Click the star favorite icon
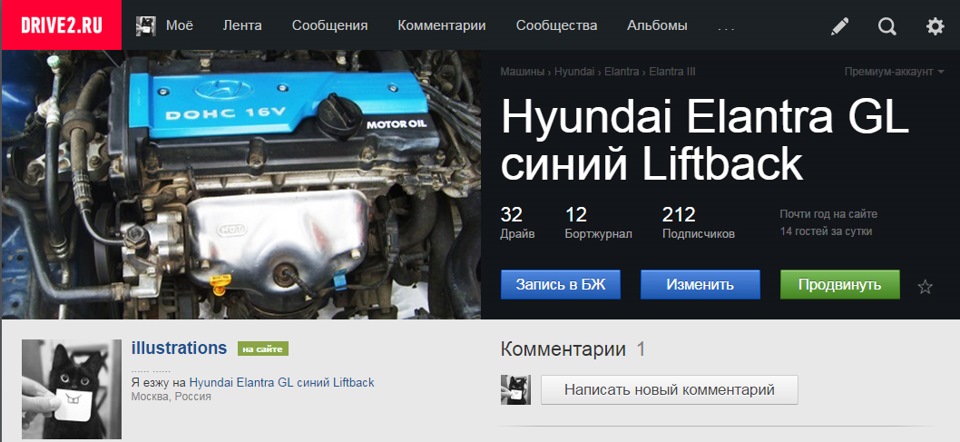The width and height of the screenshot is (960, 442). tap(925, 287)
